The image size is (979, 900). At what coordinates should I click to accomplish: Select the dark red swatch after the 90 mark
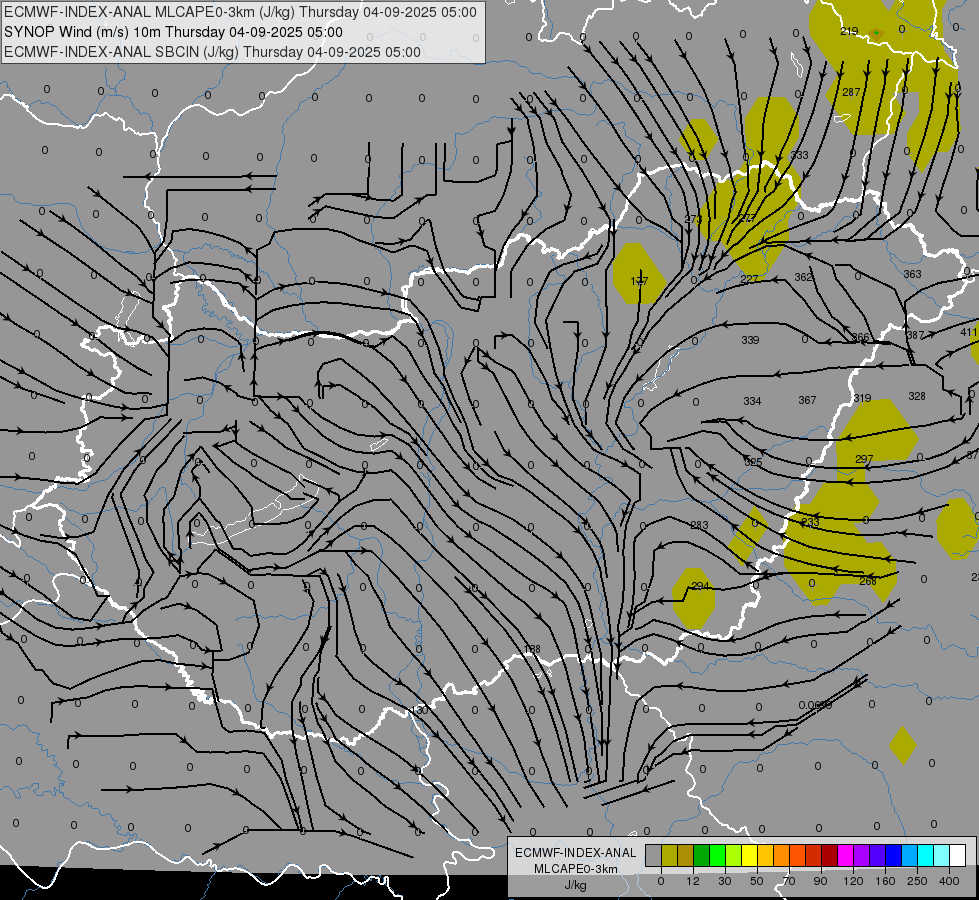pos(830,856)
